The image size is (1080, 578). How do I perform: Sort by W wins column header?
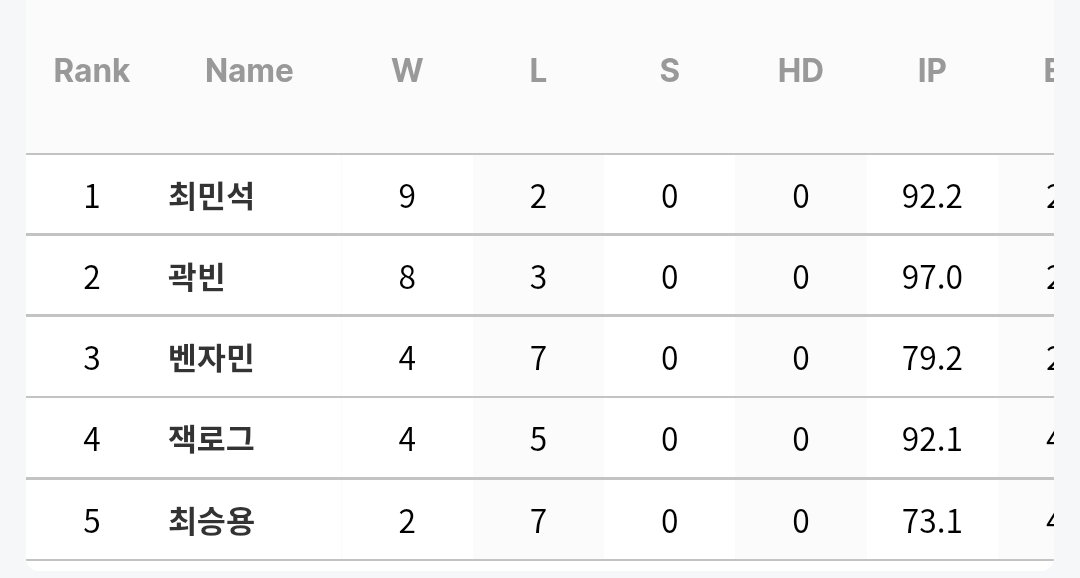pos(407,70)
